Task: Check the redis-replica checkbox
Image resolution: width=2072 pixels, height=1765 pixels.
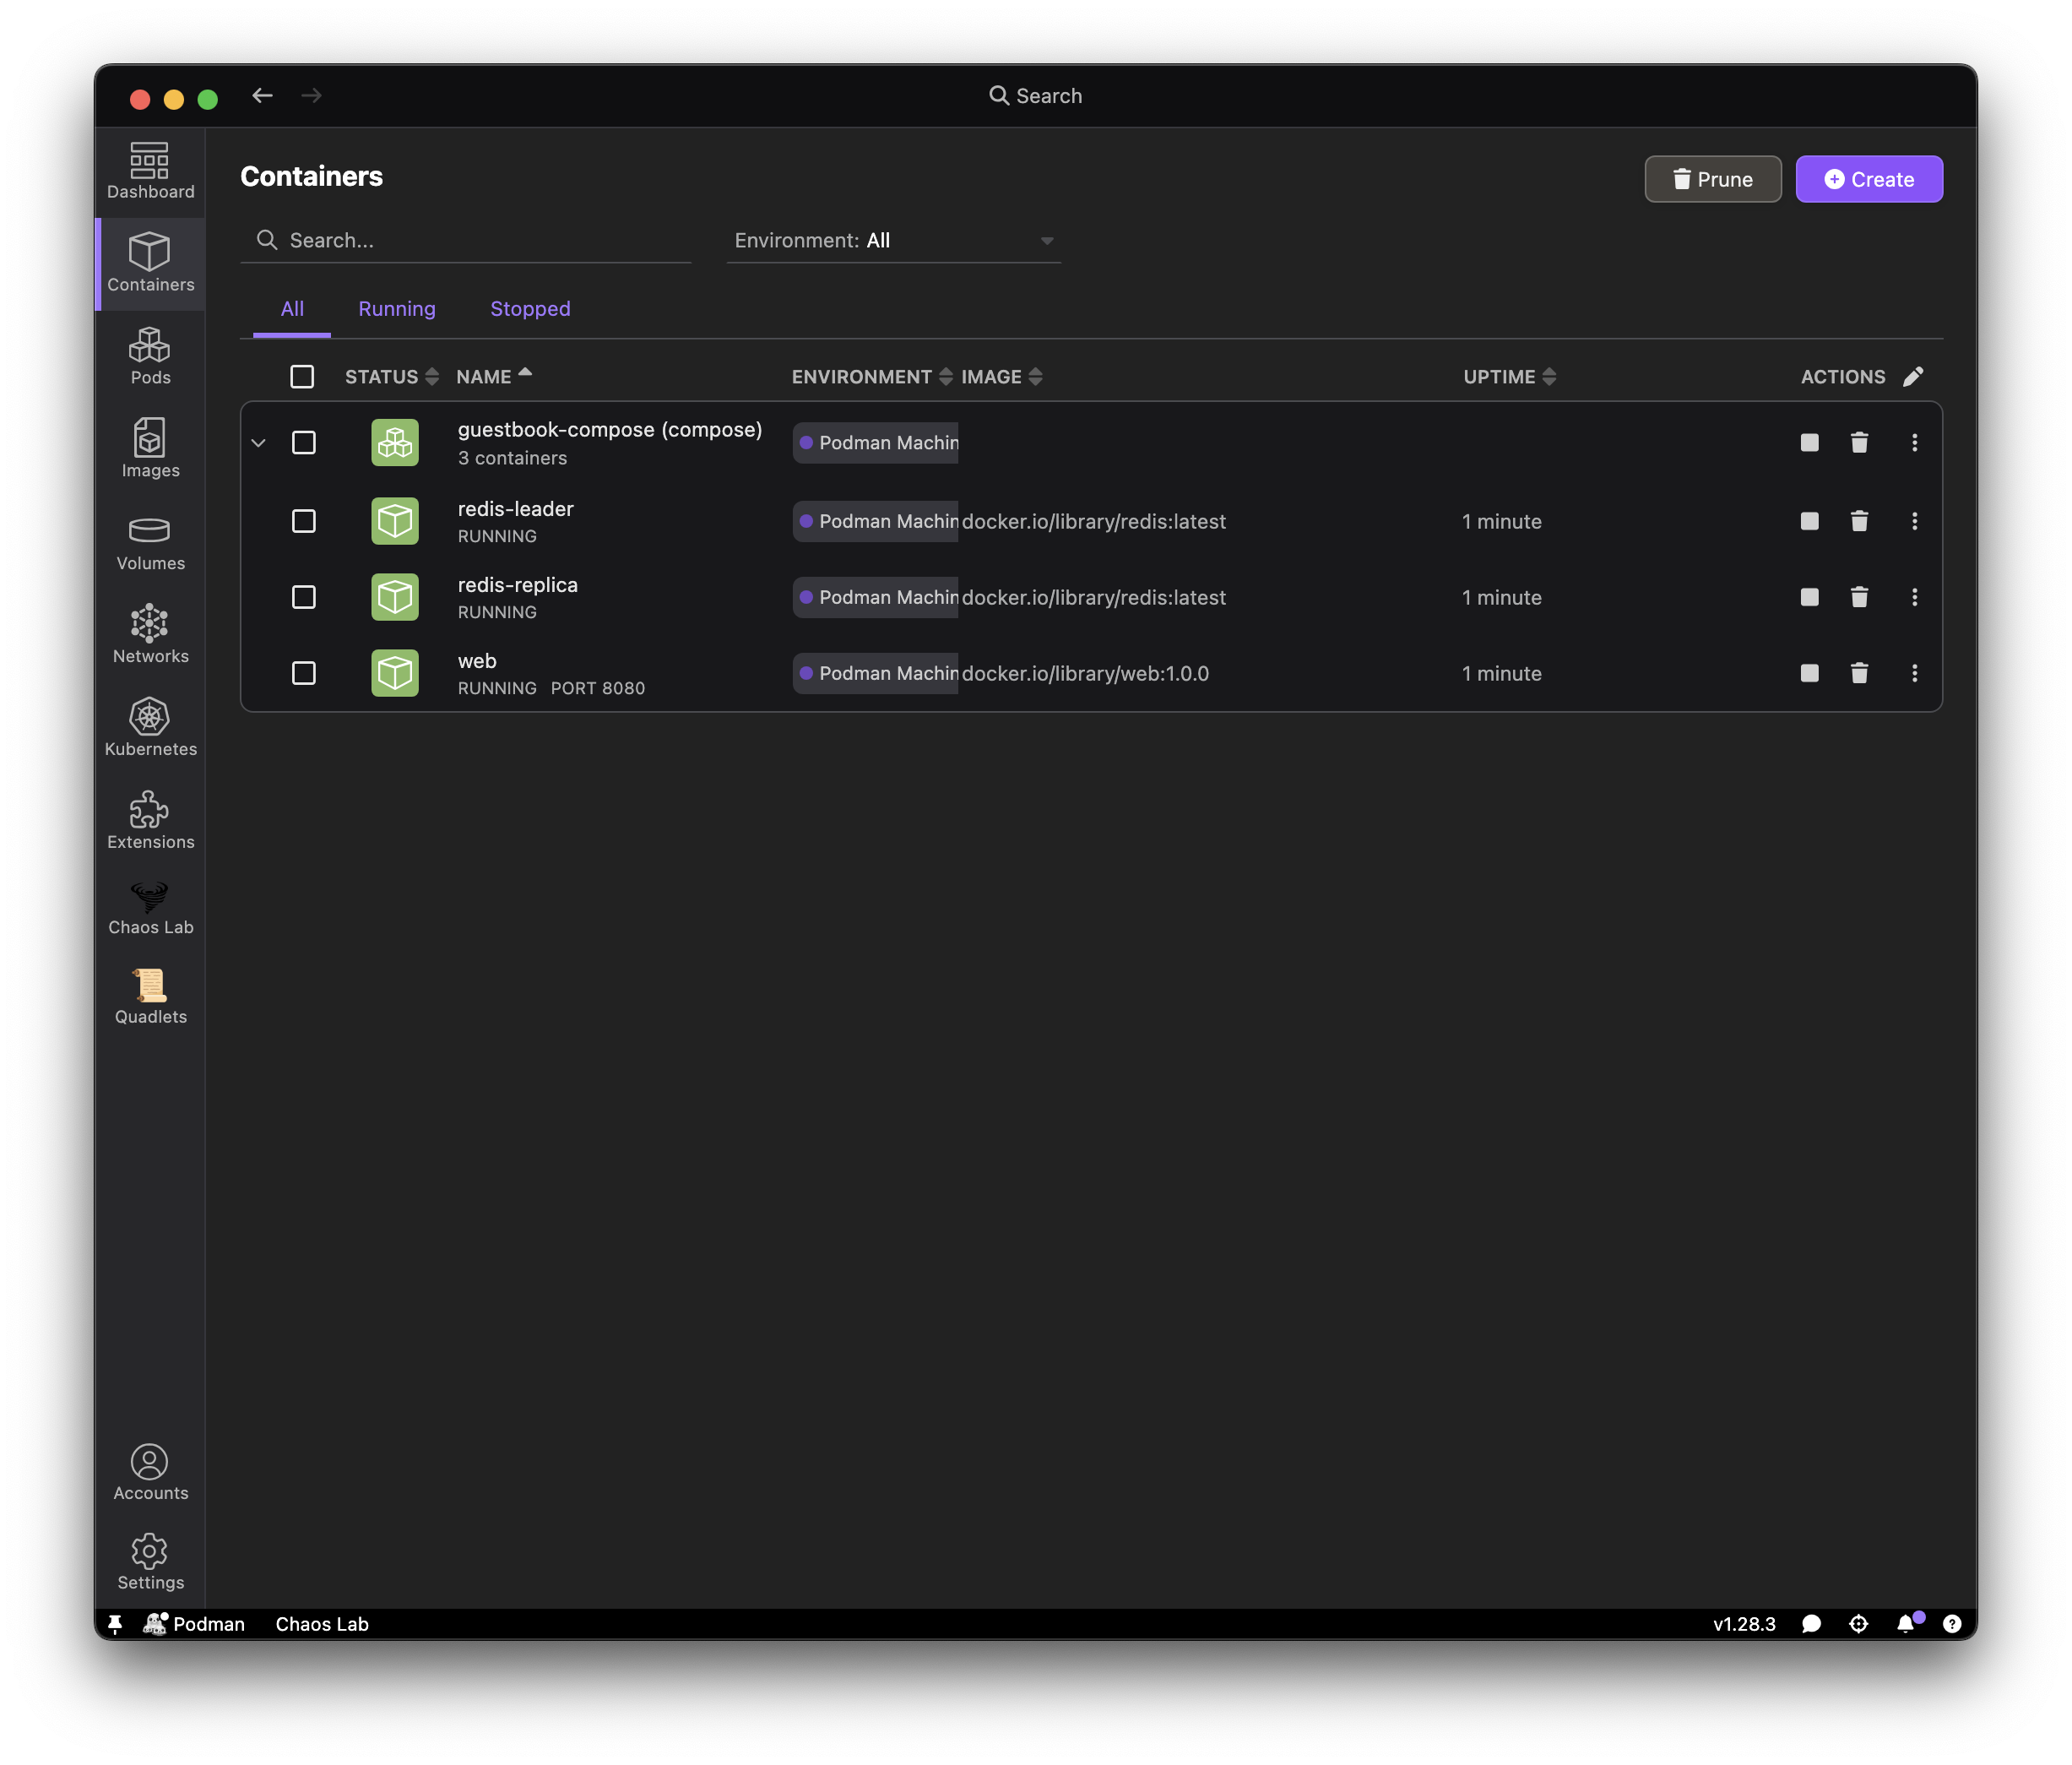Action: coord(303,597)
